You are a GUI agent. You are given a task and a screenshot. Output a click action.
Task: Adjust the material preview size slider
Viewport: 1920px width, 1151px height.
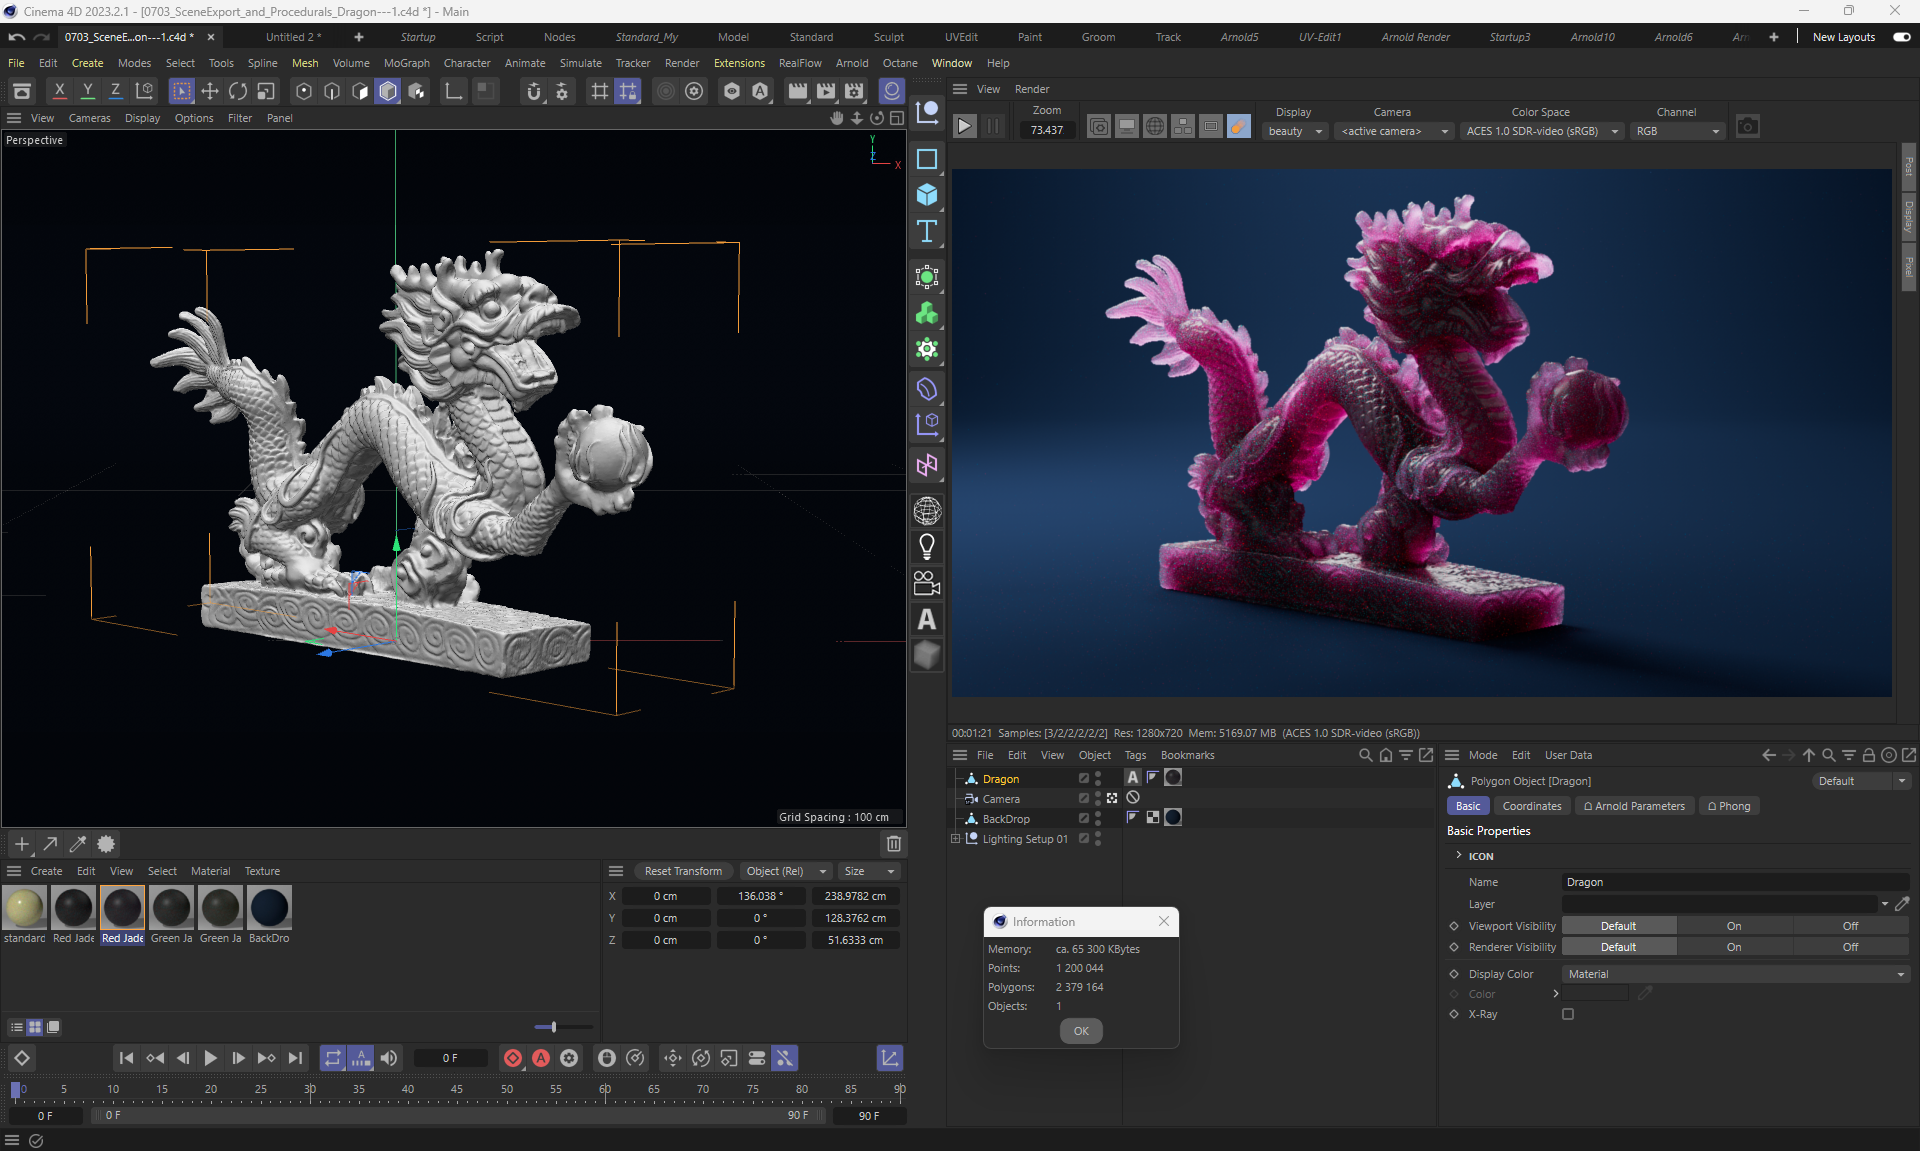553,1027
